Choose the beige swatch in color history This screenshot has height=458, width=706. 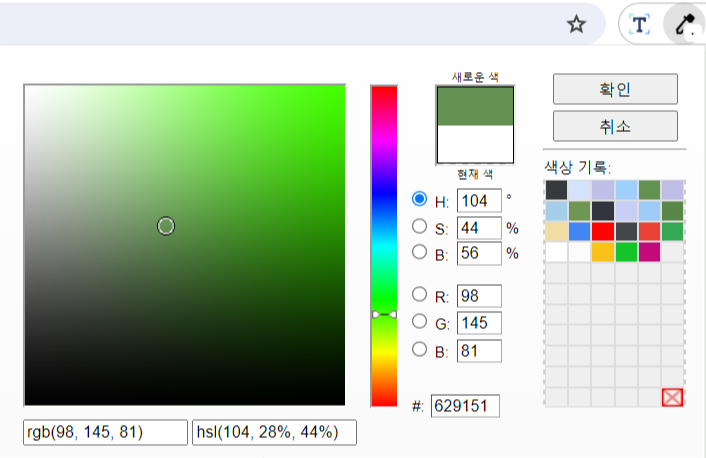coord(556,231)
